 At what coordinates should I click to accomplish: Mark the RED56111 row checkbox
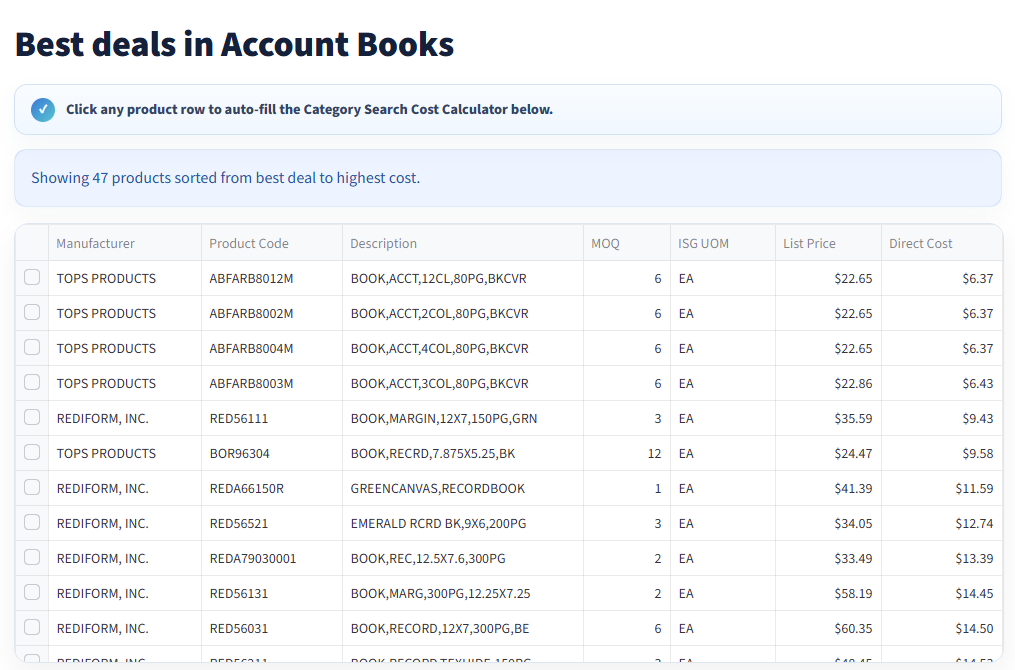coord(32,417)
